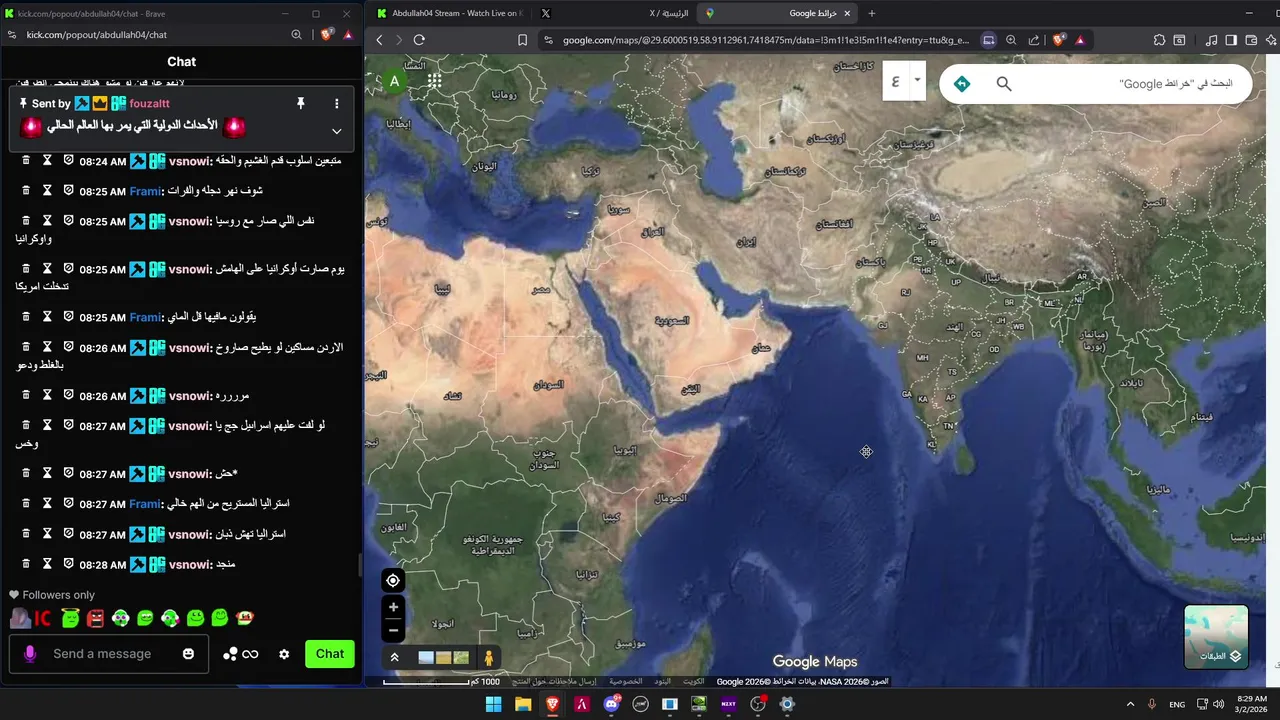Click the fouzaltt username in pinned message

[150, 103]
